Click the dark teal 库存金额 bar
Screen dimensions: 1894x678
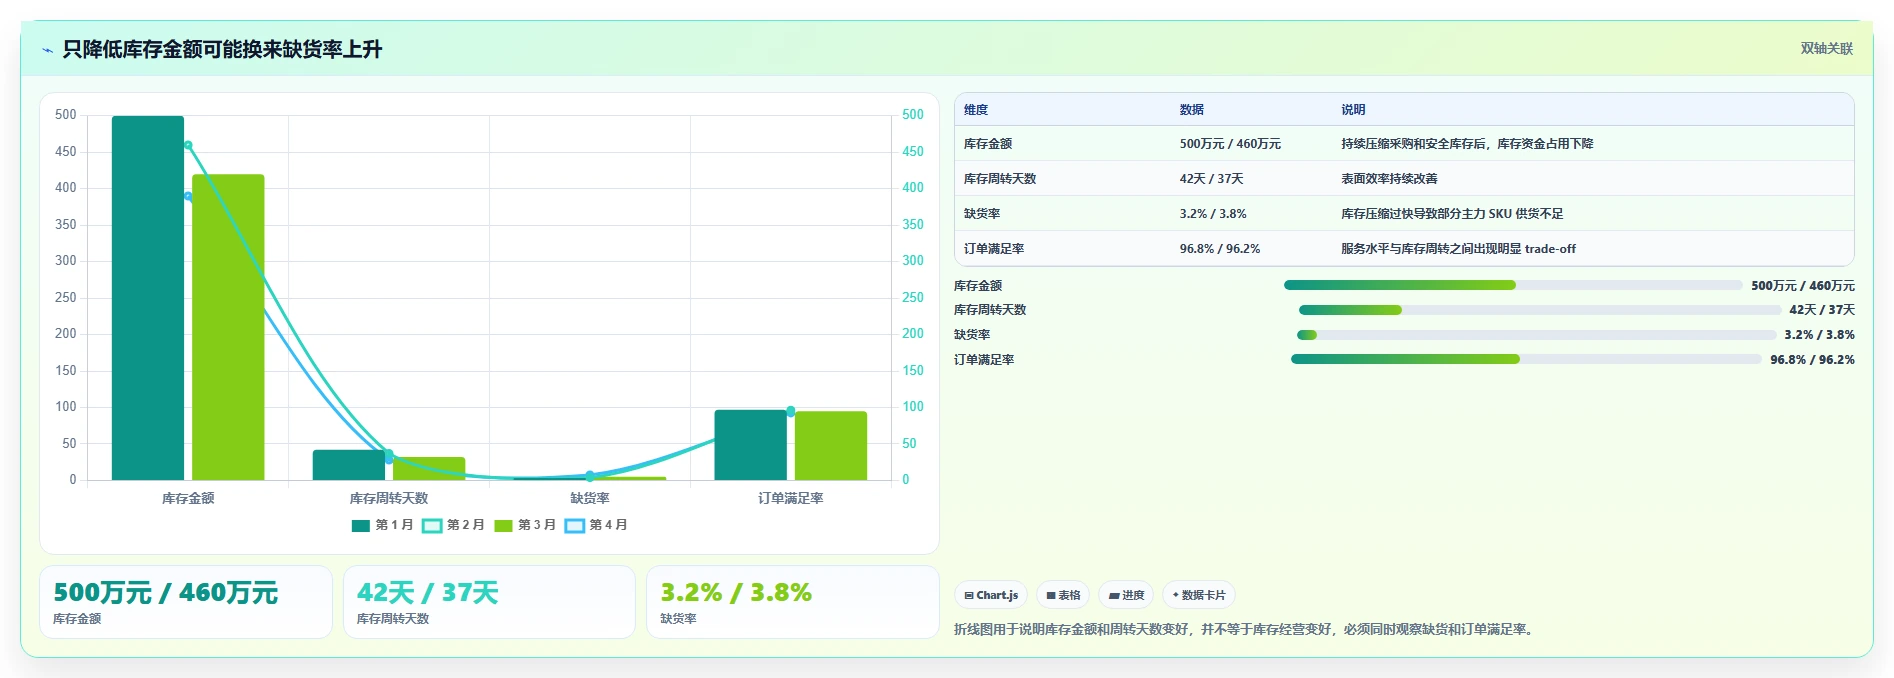tap(148, 298)
